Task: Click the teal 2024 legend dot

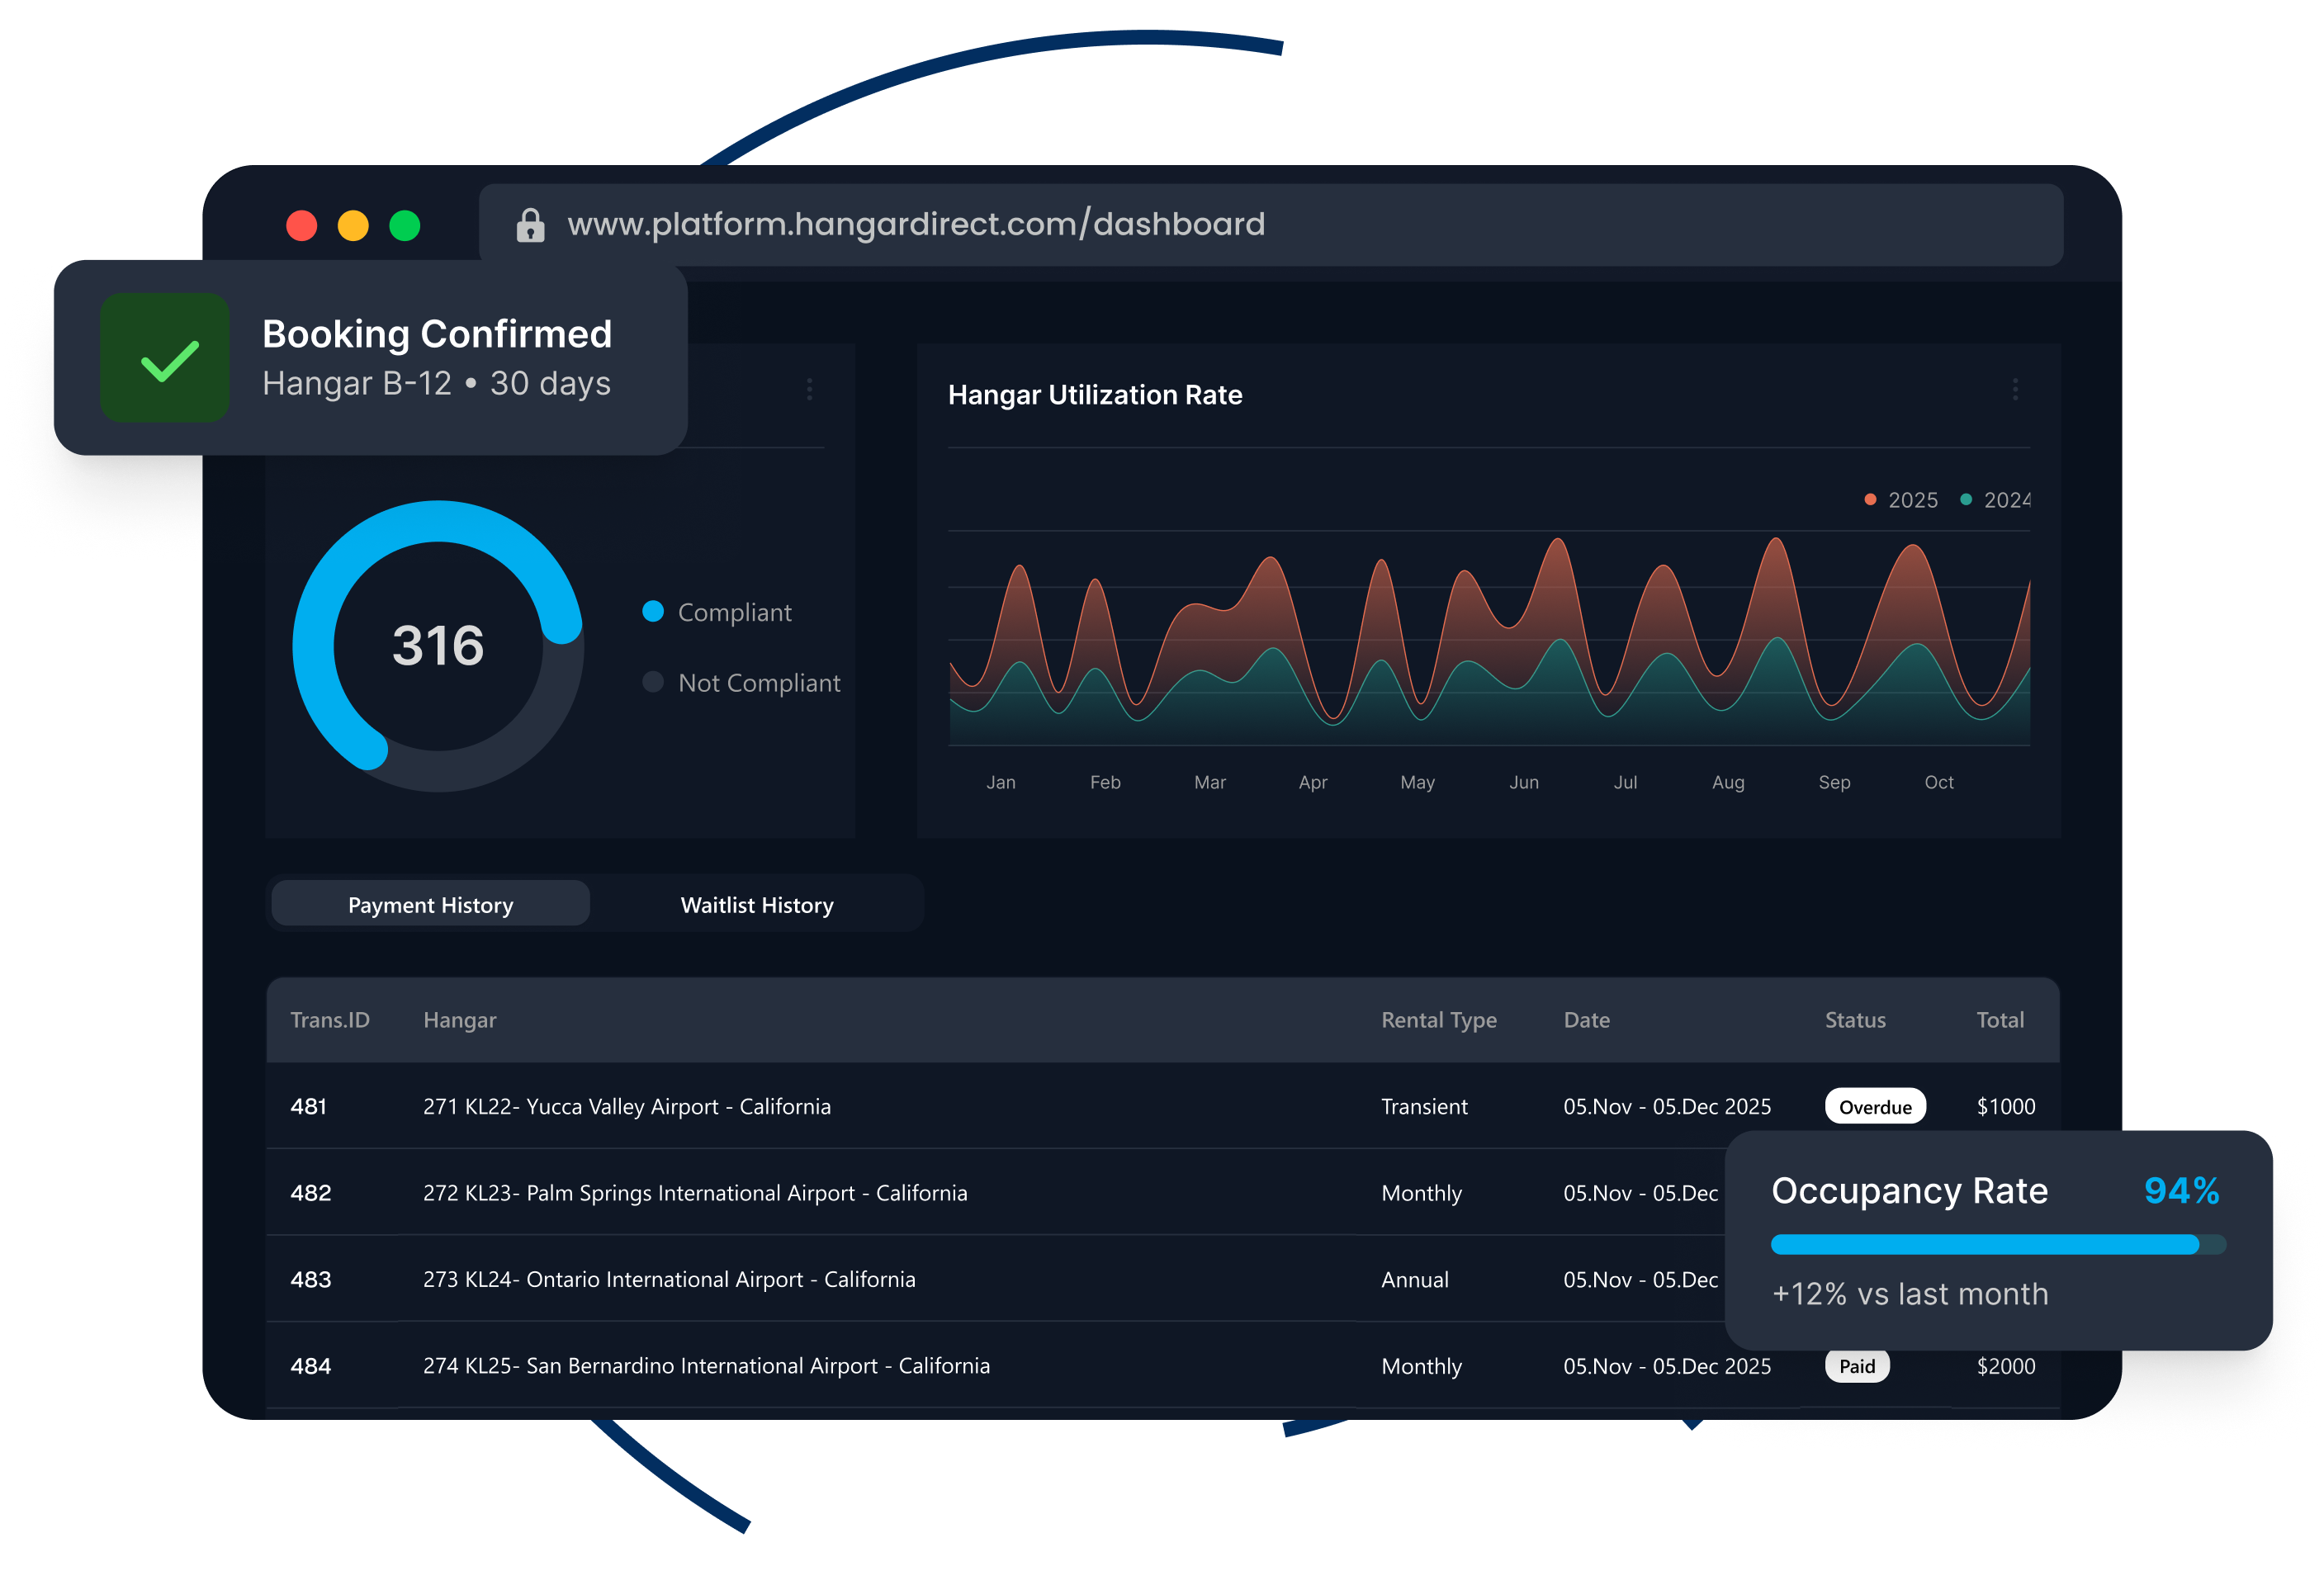Action: [1966, 499]
